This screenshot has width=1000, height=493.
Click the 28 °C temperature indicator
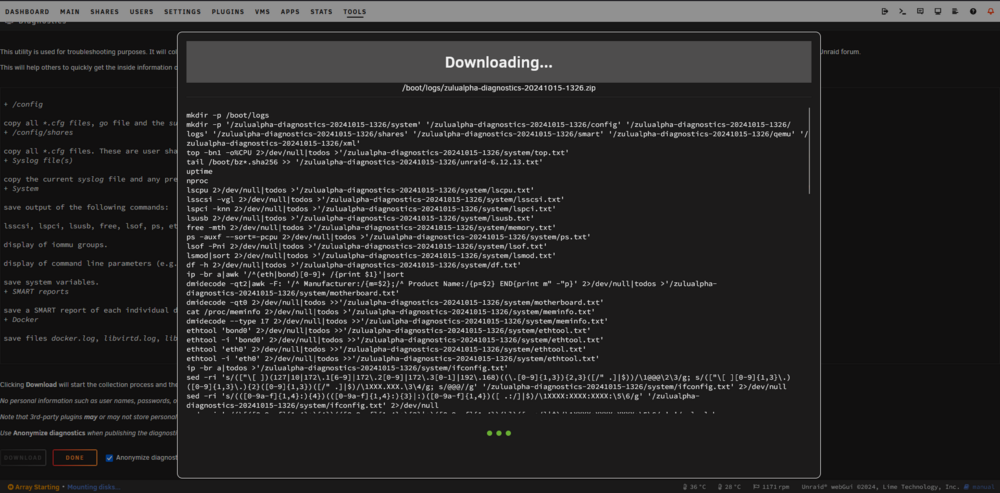point(730,487)
